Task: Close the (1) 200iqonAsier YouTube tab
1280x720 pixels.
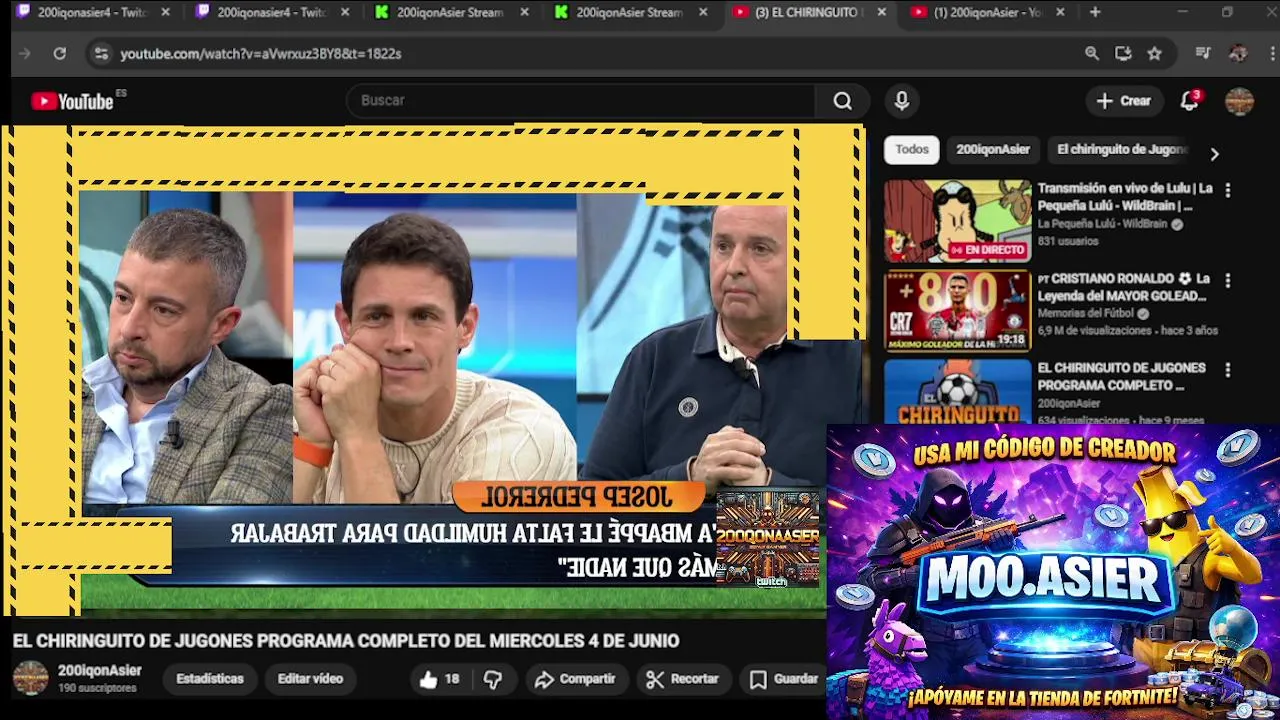Action: pyautogui.click(x=1060, y=12)
